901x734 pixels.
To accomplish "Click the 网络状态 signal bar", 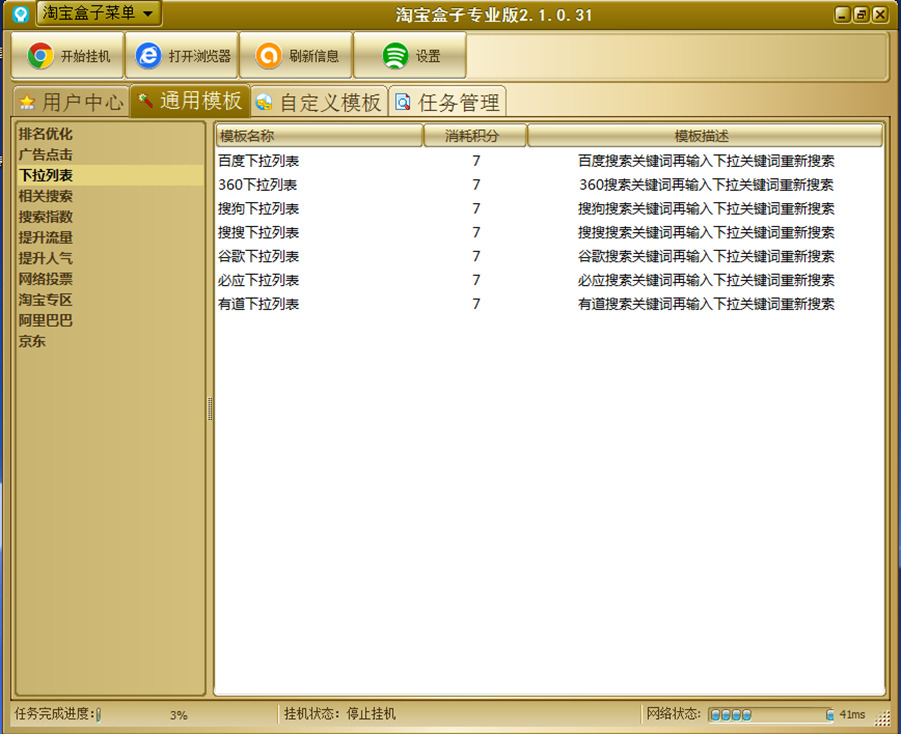I will click(x=771, y=714).
